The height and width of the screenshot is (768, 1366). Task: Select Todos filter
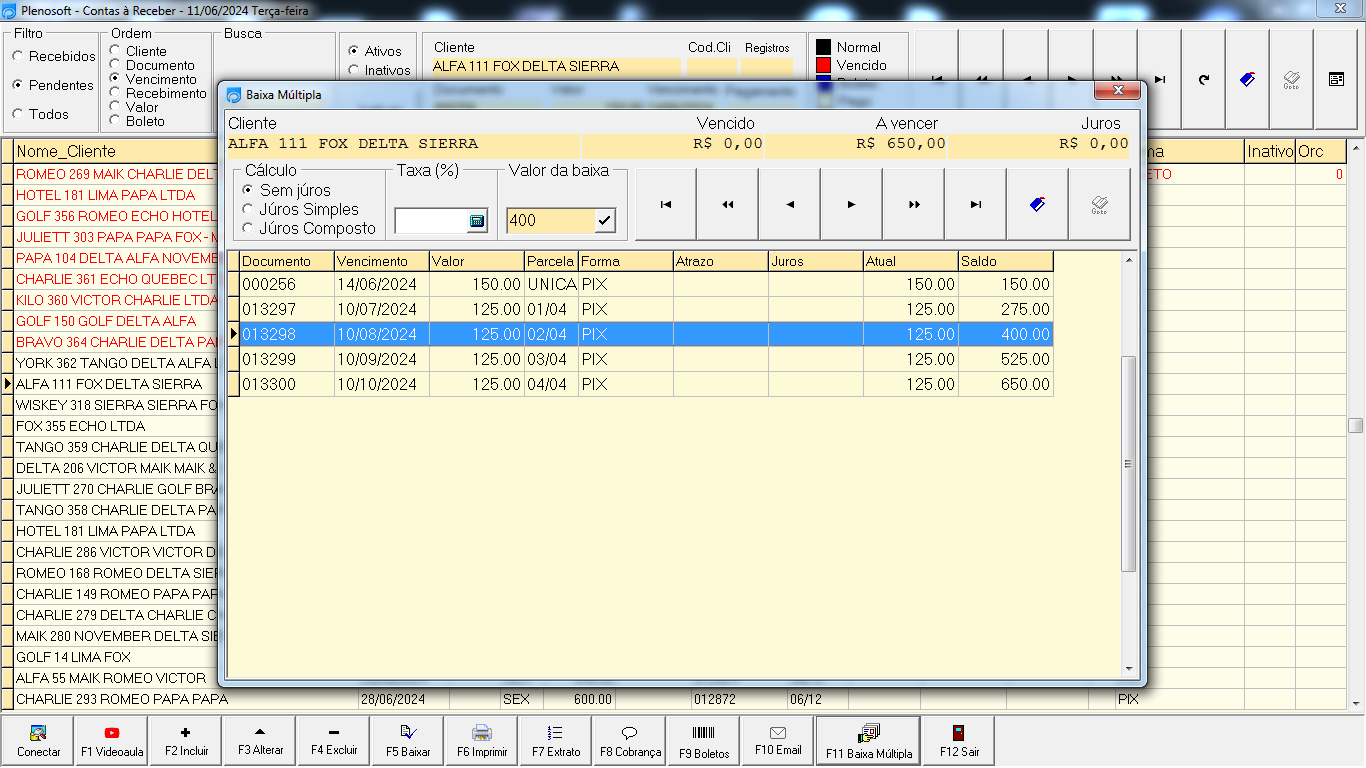[x=41, y=114]
